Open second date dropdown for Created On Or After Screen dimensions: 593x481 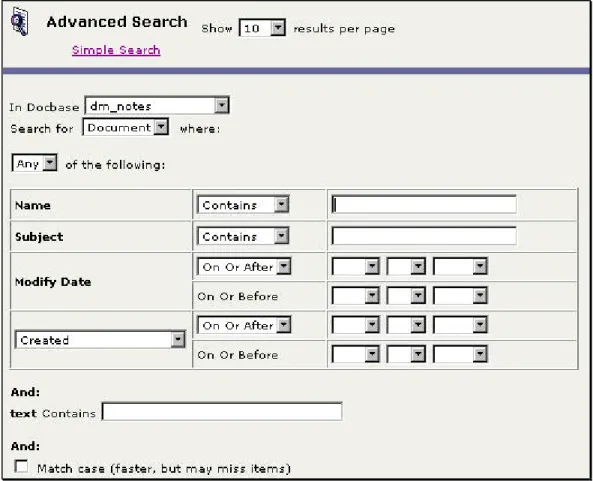pos(406,325)
